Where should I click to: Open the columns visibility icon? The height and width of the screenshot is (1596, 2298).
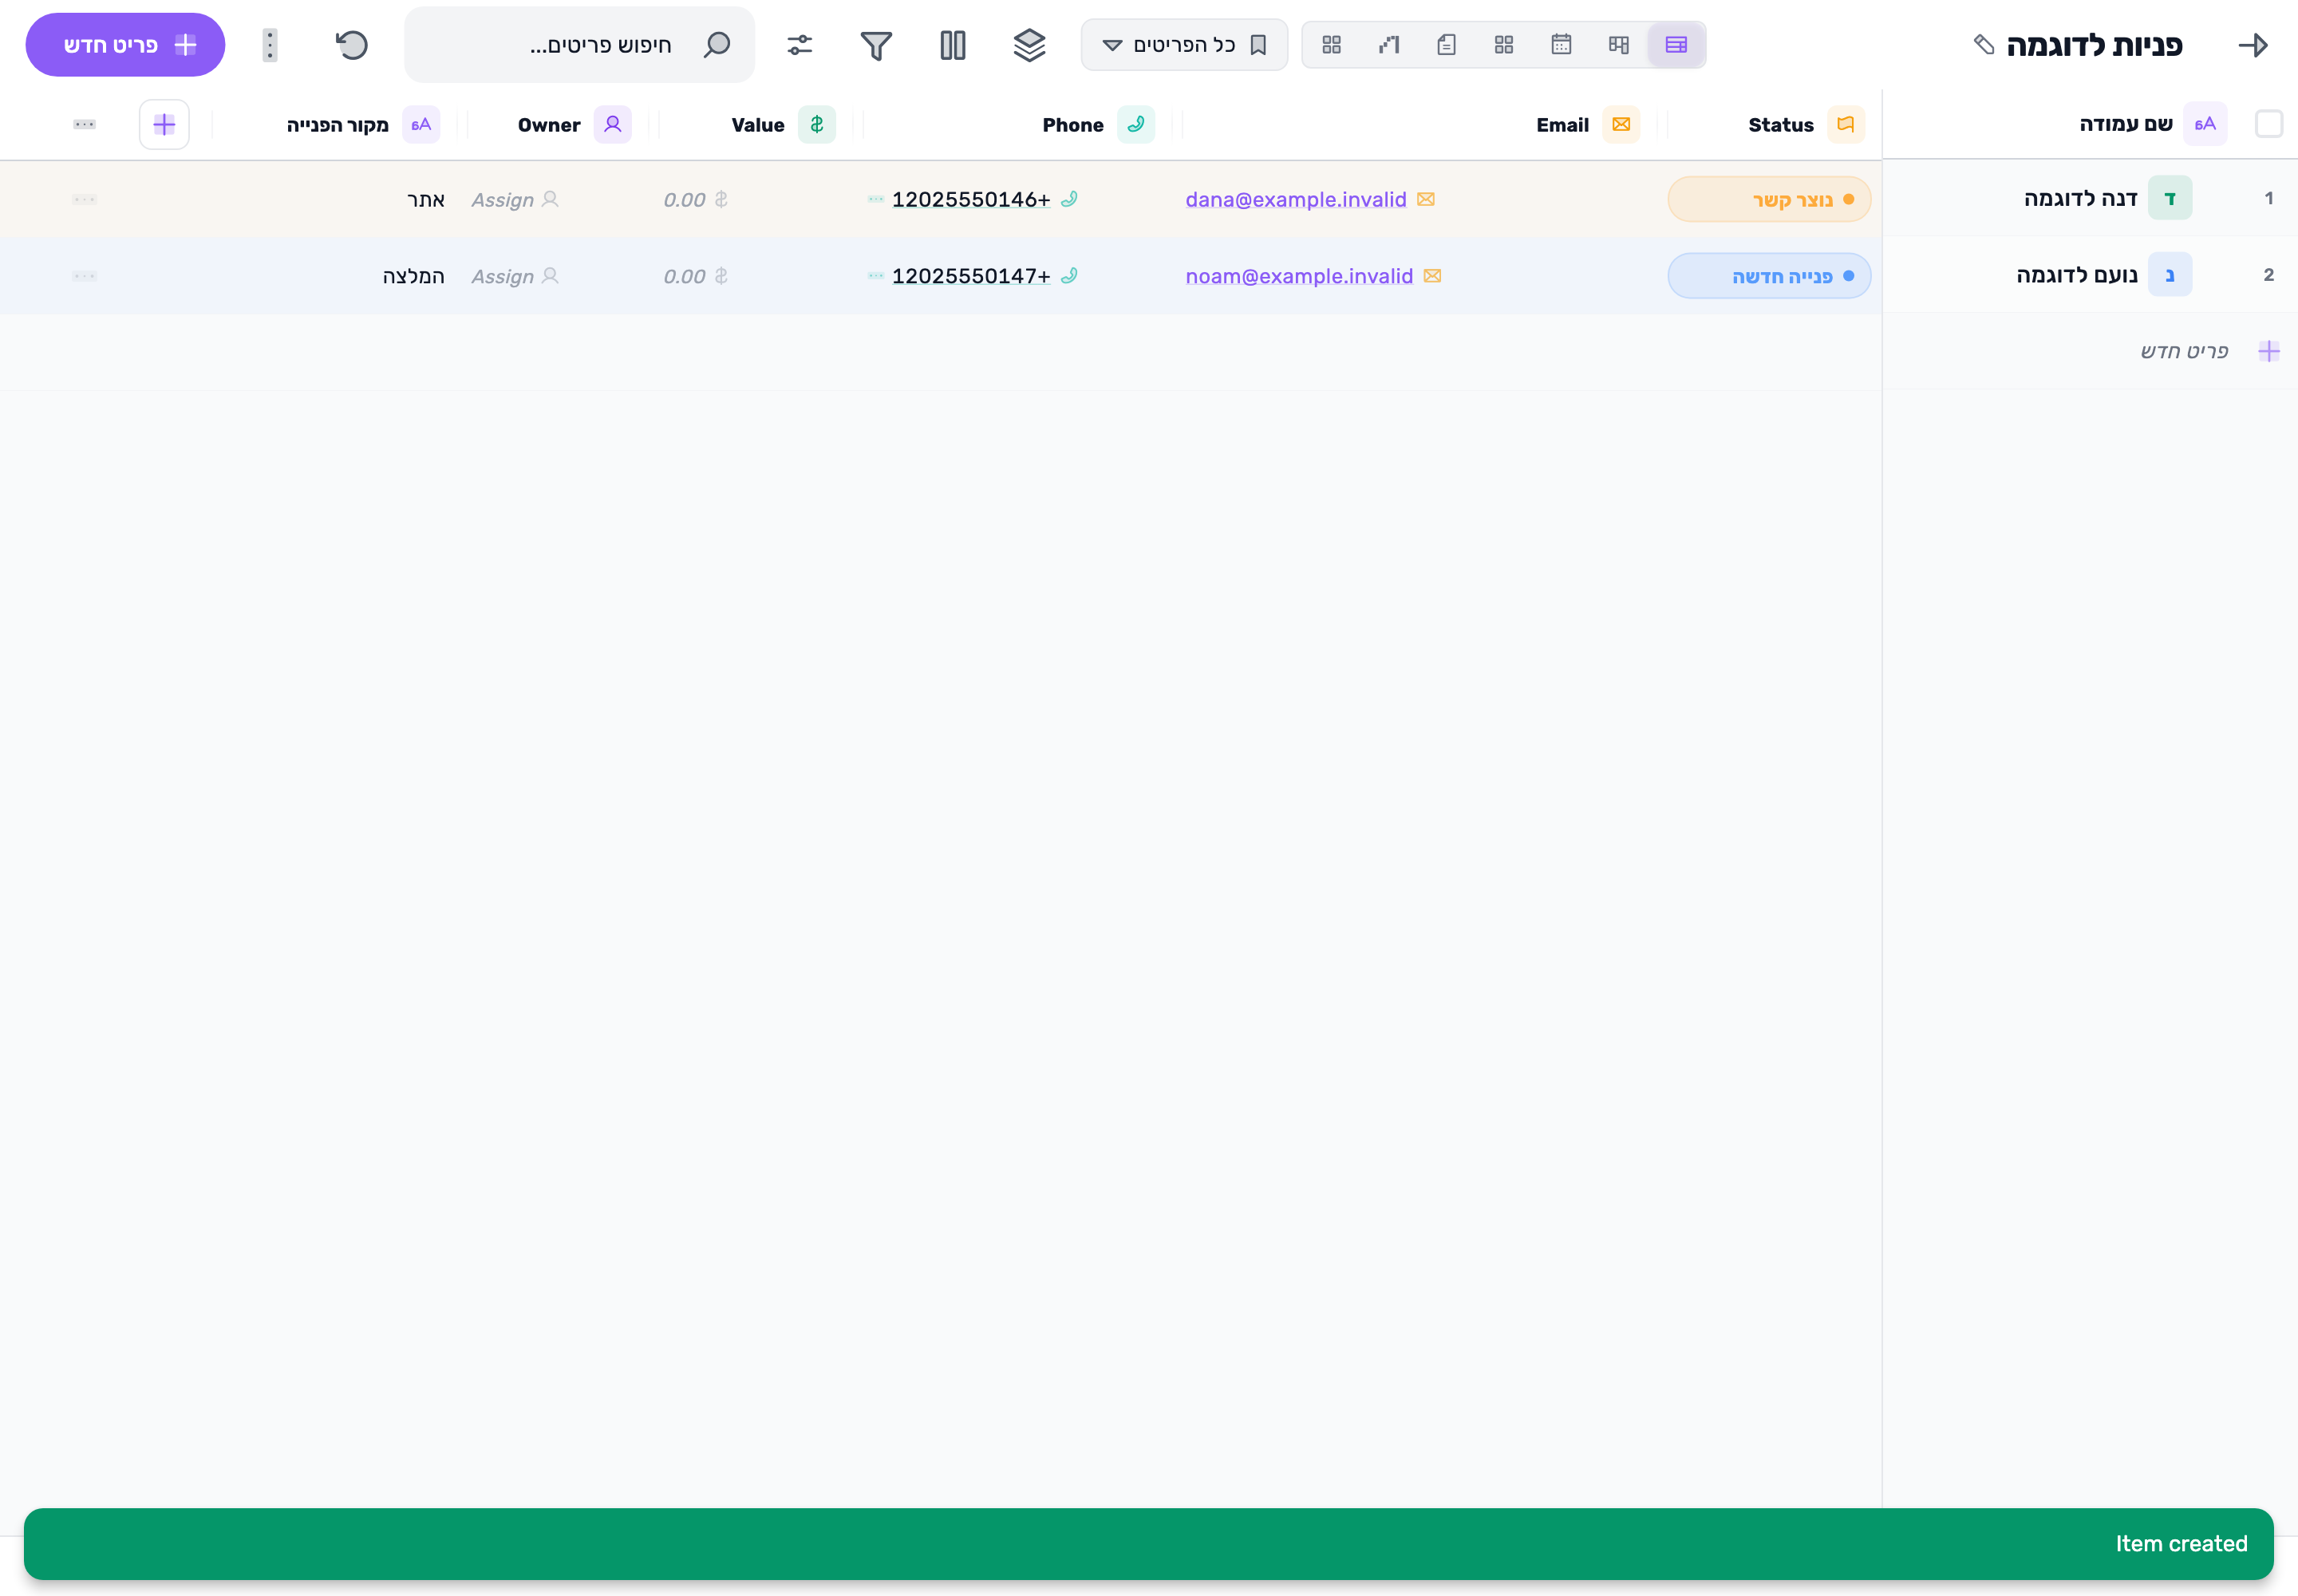pyautogui.click(x=953, y=45)
